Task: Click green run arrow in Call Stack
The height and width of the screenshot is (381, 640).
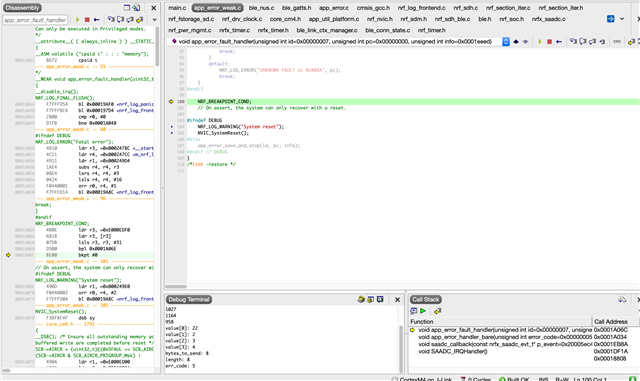Action: click(x=423, y=311)
